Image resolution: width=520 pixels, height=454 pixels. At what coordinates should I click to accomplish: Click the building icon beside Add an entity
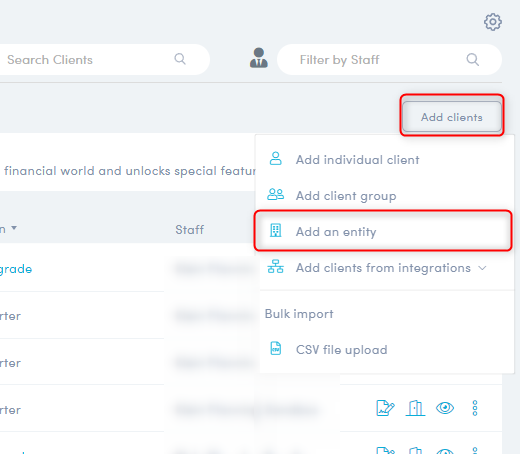click(x=276, y=231)
